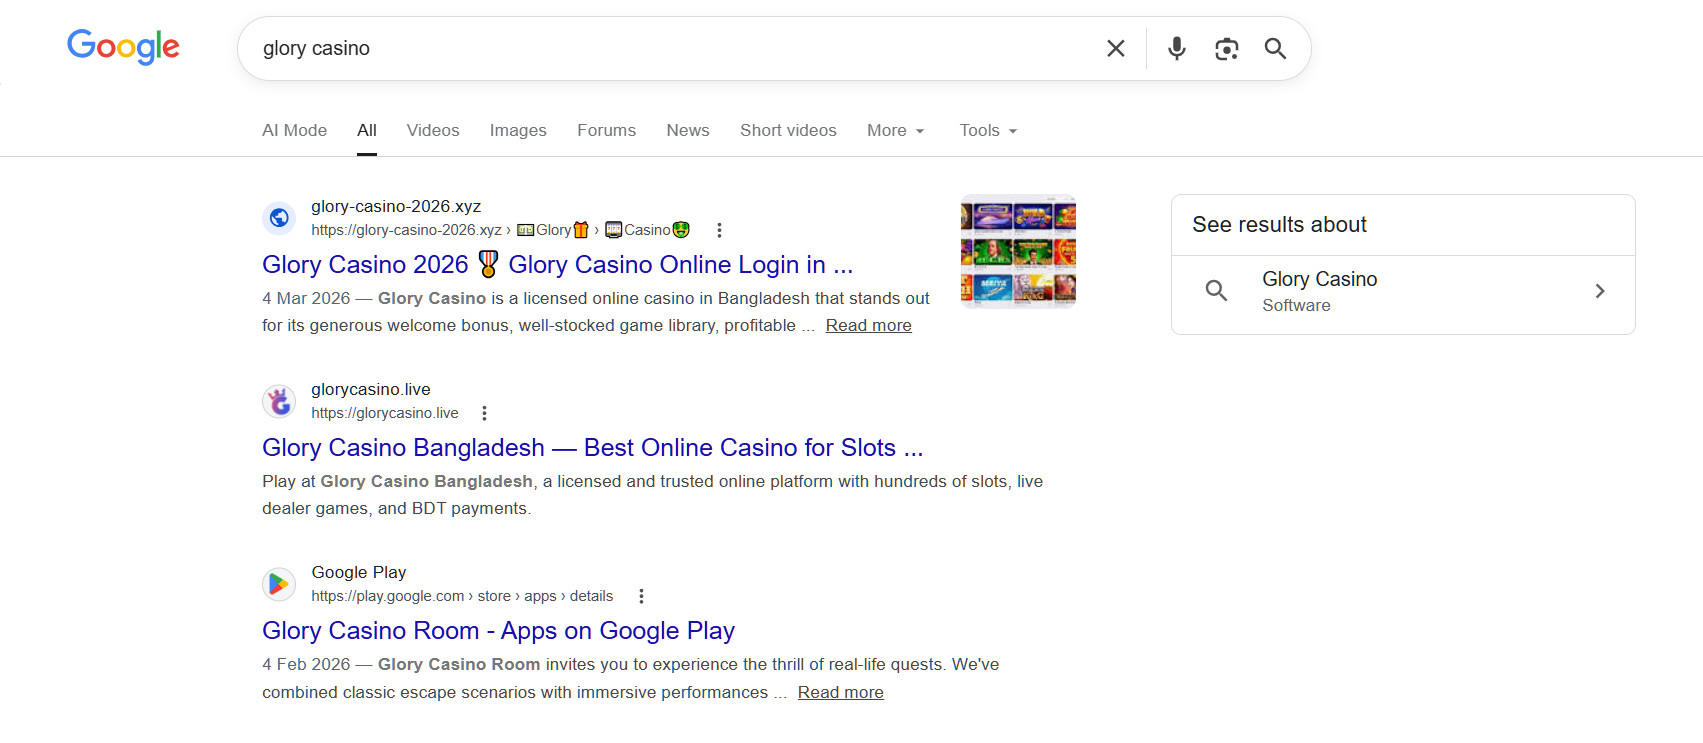The height and width of the screenshot is (743, 1703).
Task: Click the 4 Feb 2026 date text
Action: click(x=306, y=664)
